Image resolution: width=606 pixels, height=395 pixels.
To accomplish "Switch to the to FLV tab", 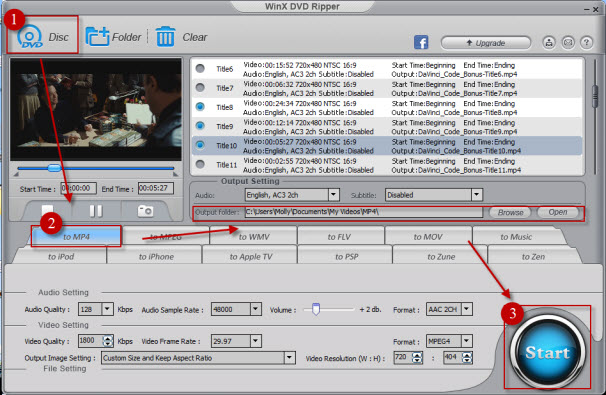I will point(339,237).
